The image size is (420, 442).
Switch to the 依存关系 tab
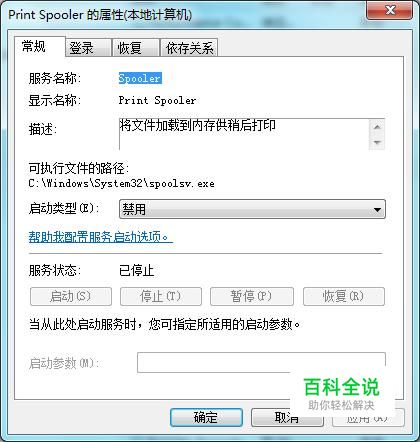coord(189,48)
